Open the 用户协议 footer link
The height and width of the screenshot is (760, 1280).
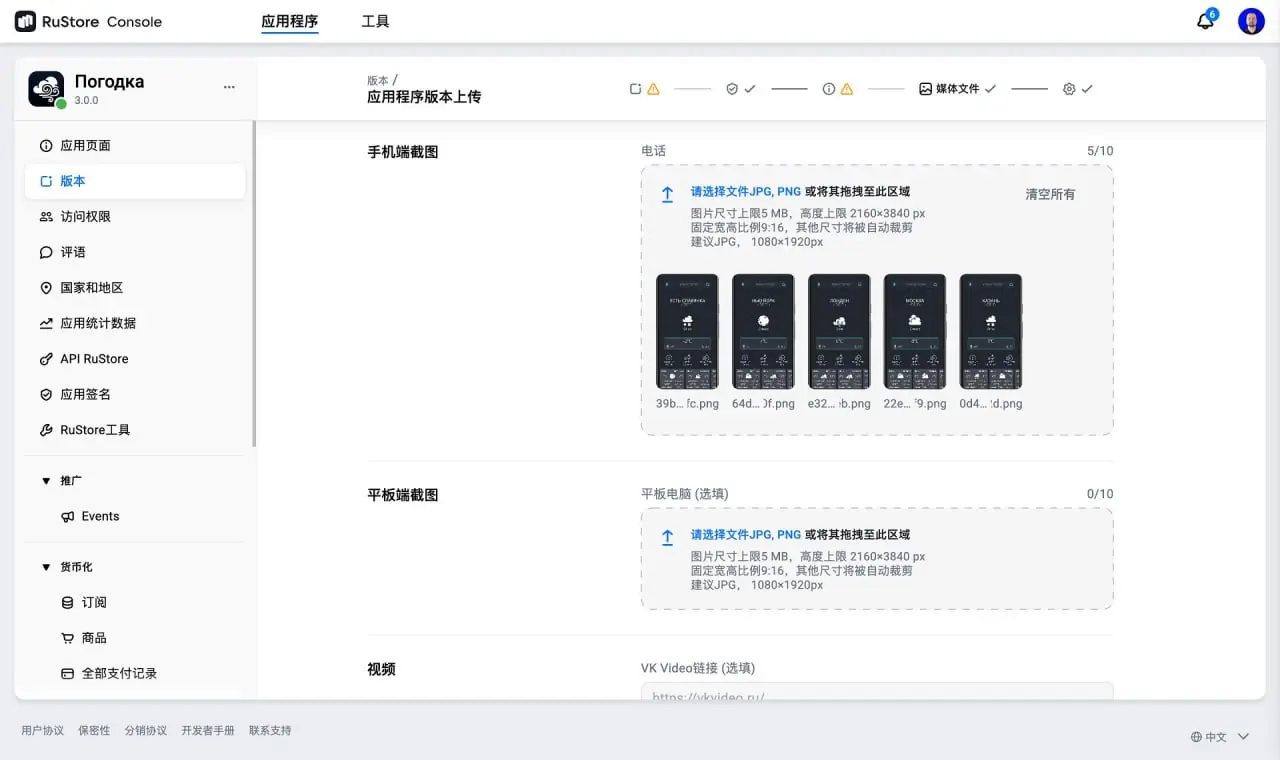[42, 730]
